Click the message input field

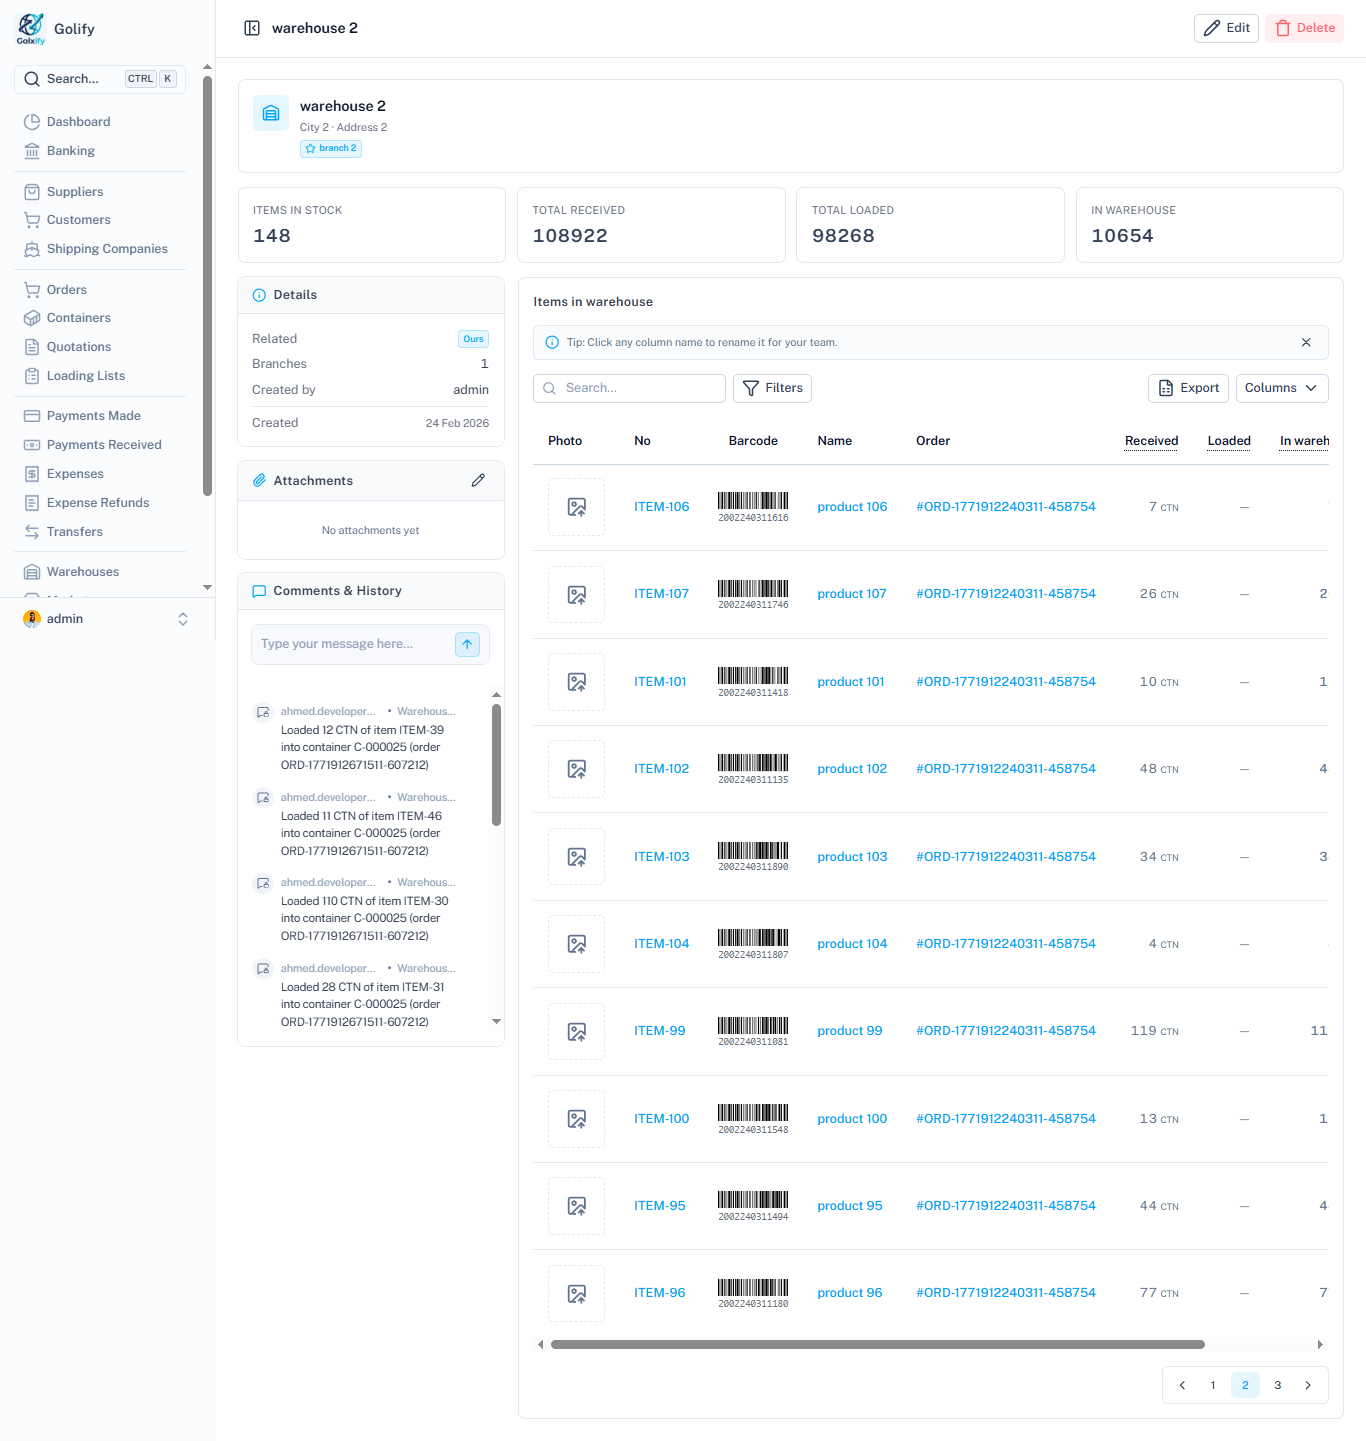[x=352, y=644]
